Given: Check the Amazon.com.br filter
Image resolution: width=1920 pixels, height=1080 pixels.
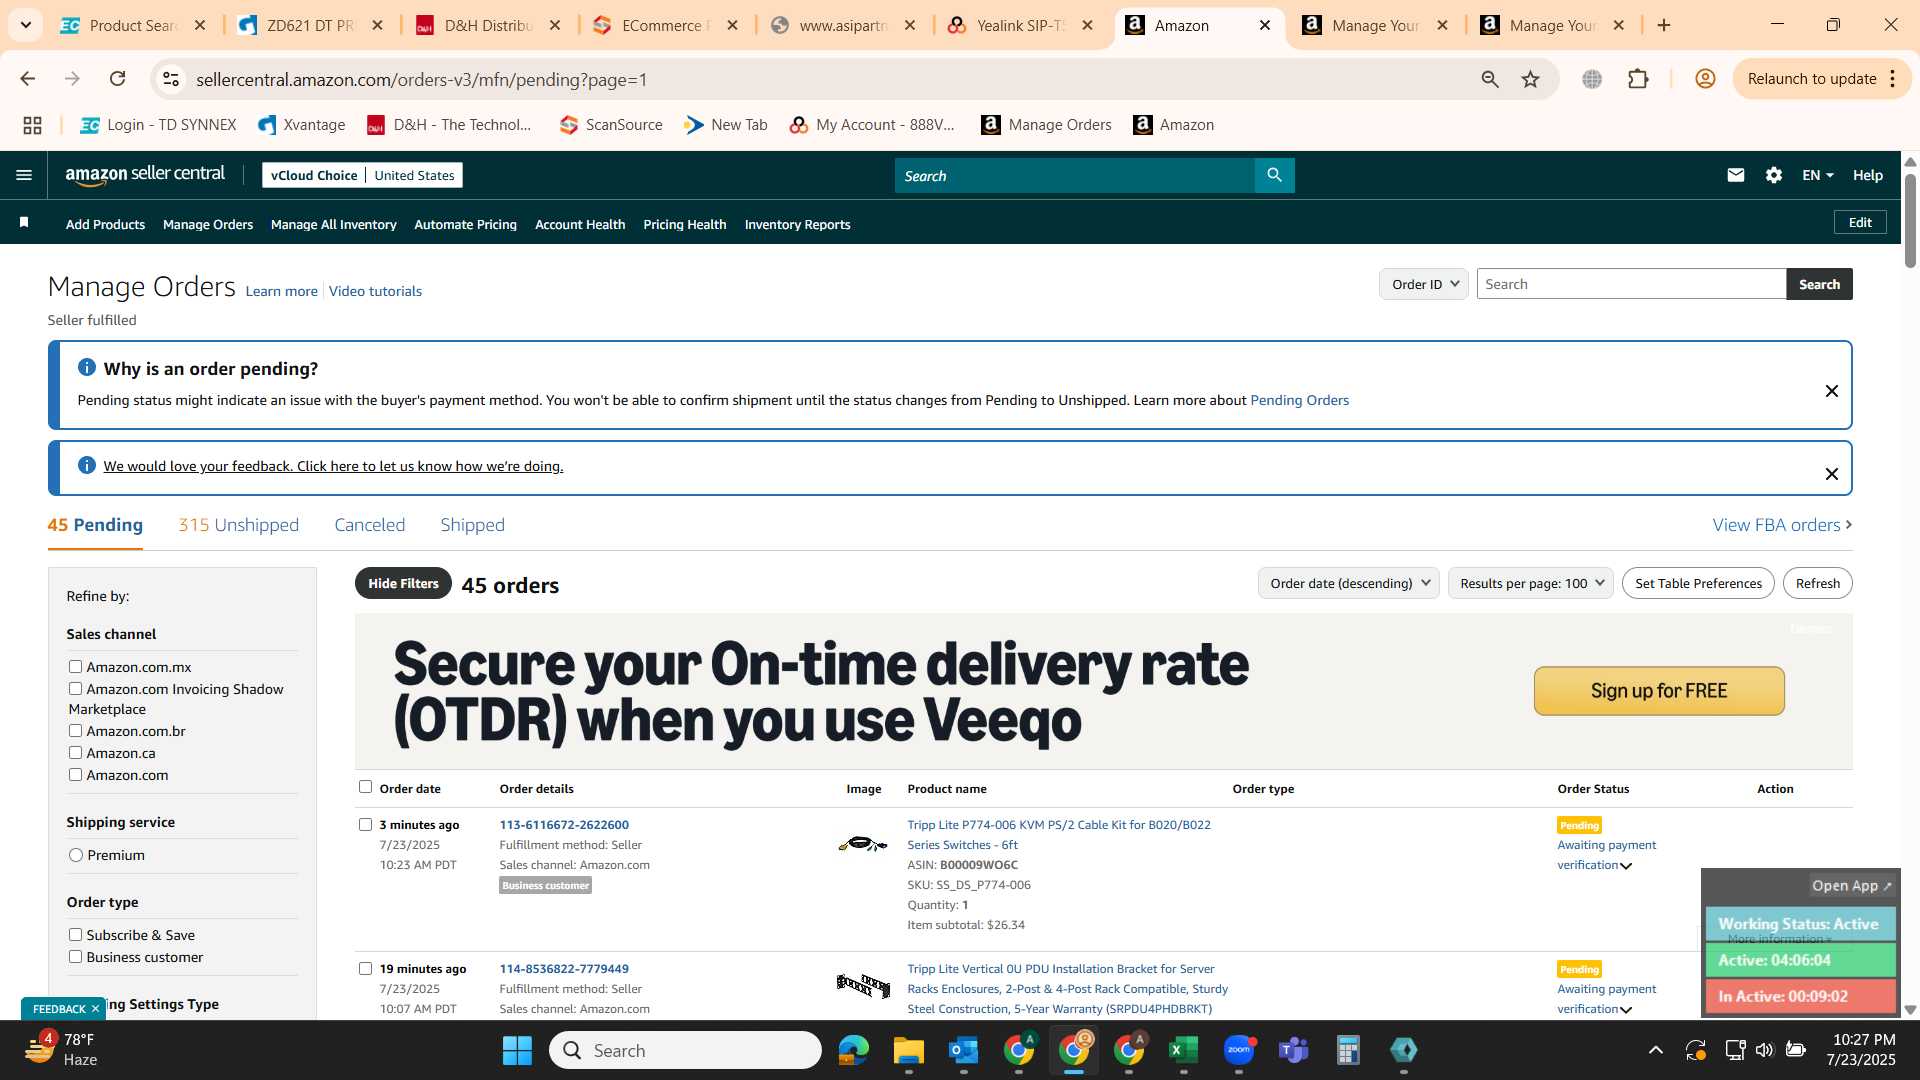Looking at the screenshot, I should 75,730.
